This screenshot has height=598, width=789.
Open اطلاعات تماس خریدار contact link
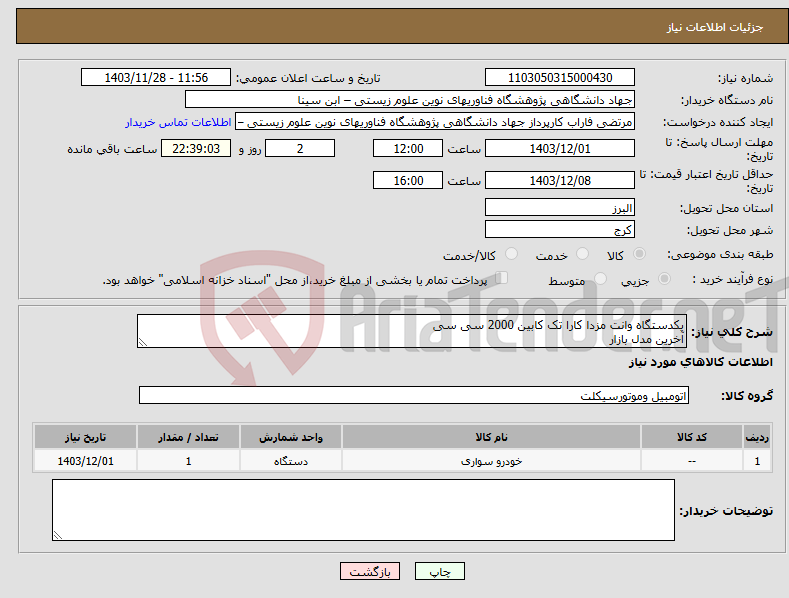[x=178, y=122]
